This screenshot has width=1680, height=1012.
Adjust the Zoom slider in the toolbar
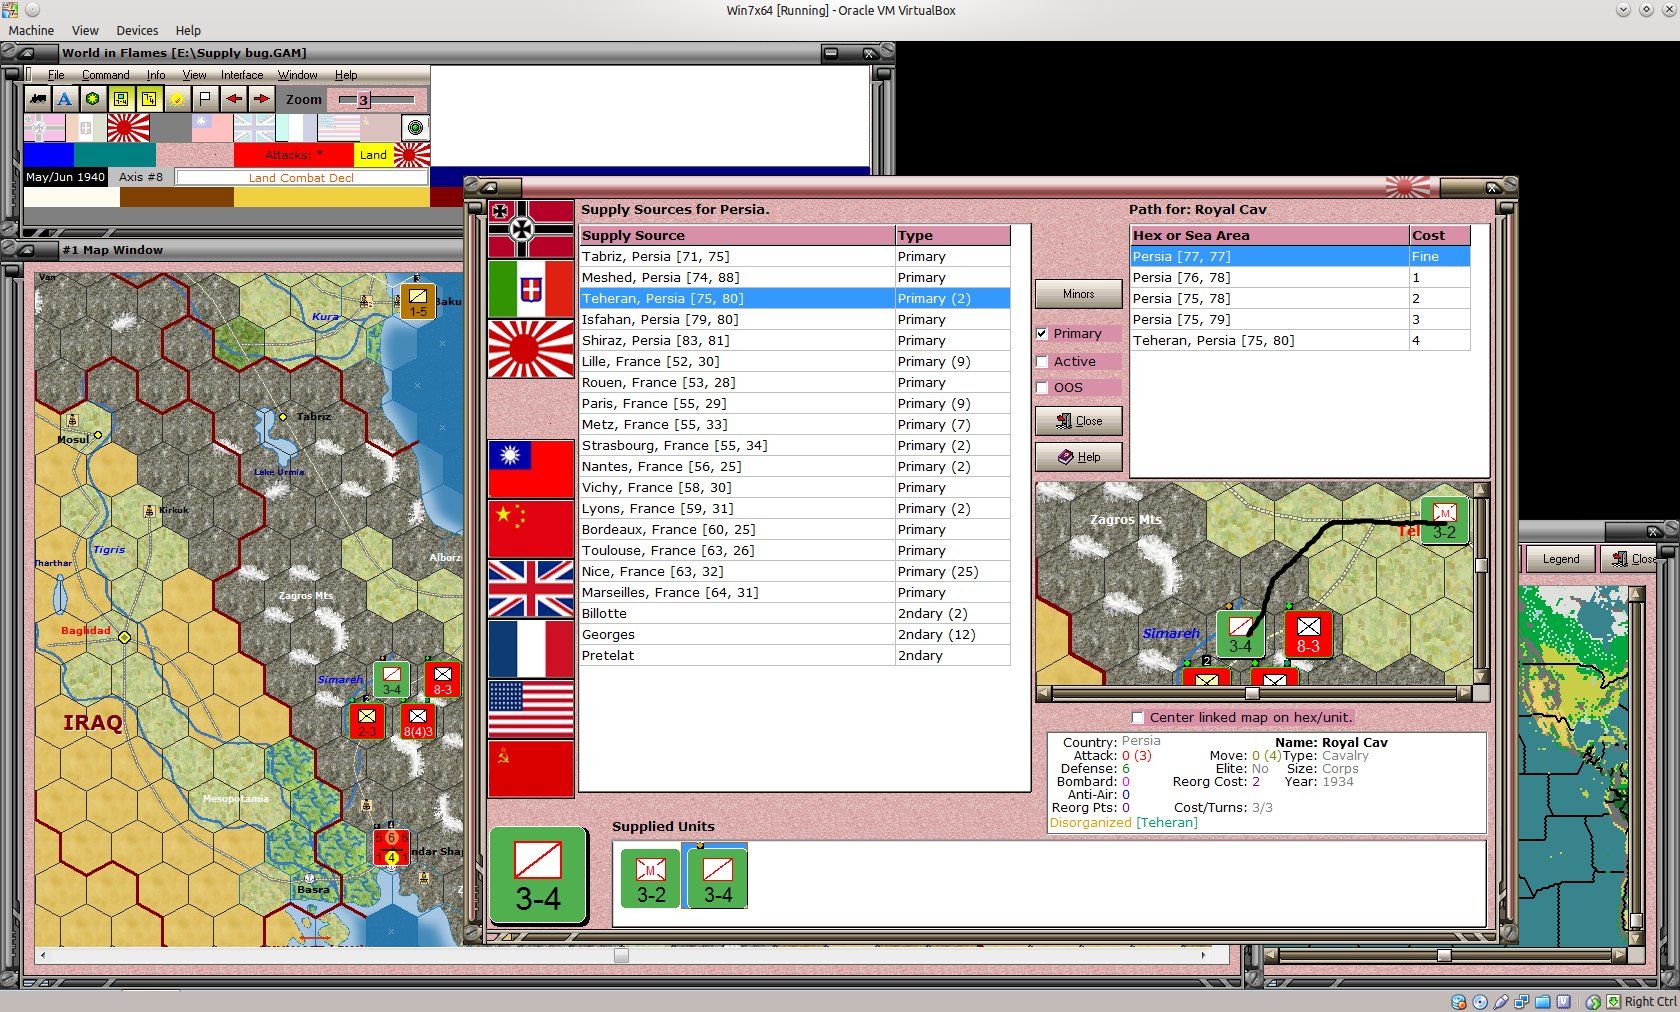point(377,99)
